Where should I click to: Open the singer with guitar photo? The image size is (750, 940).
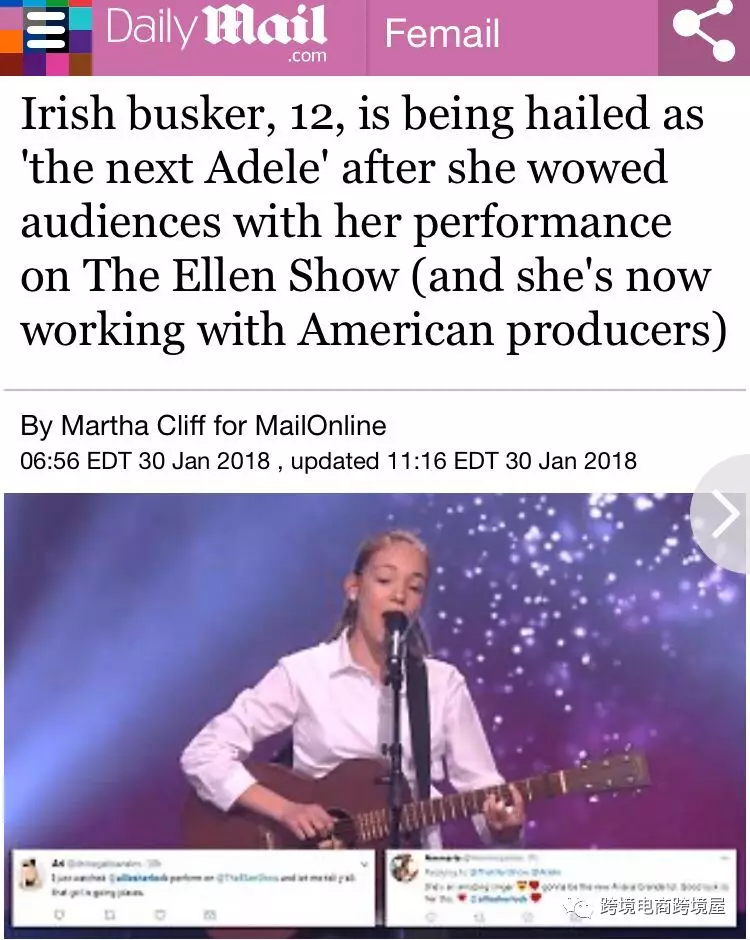(375, 671)
